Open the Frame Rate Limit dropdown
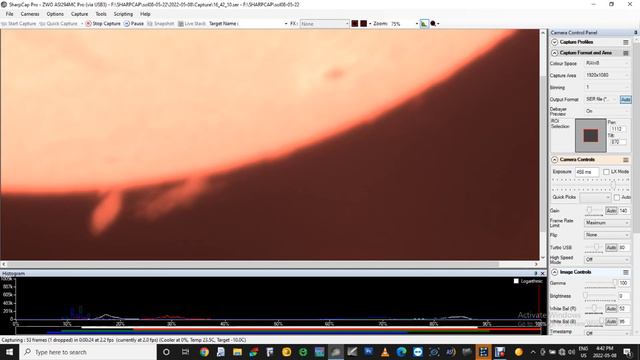 tap(607, 223)
